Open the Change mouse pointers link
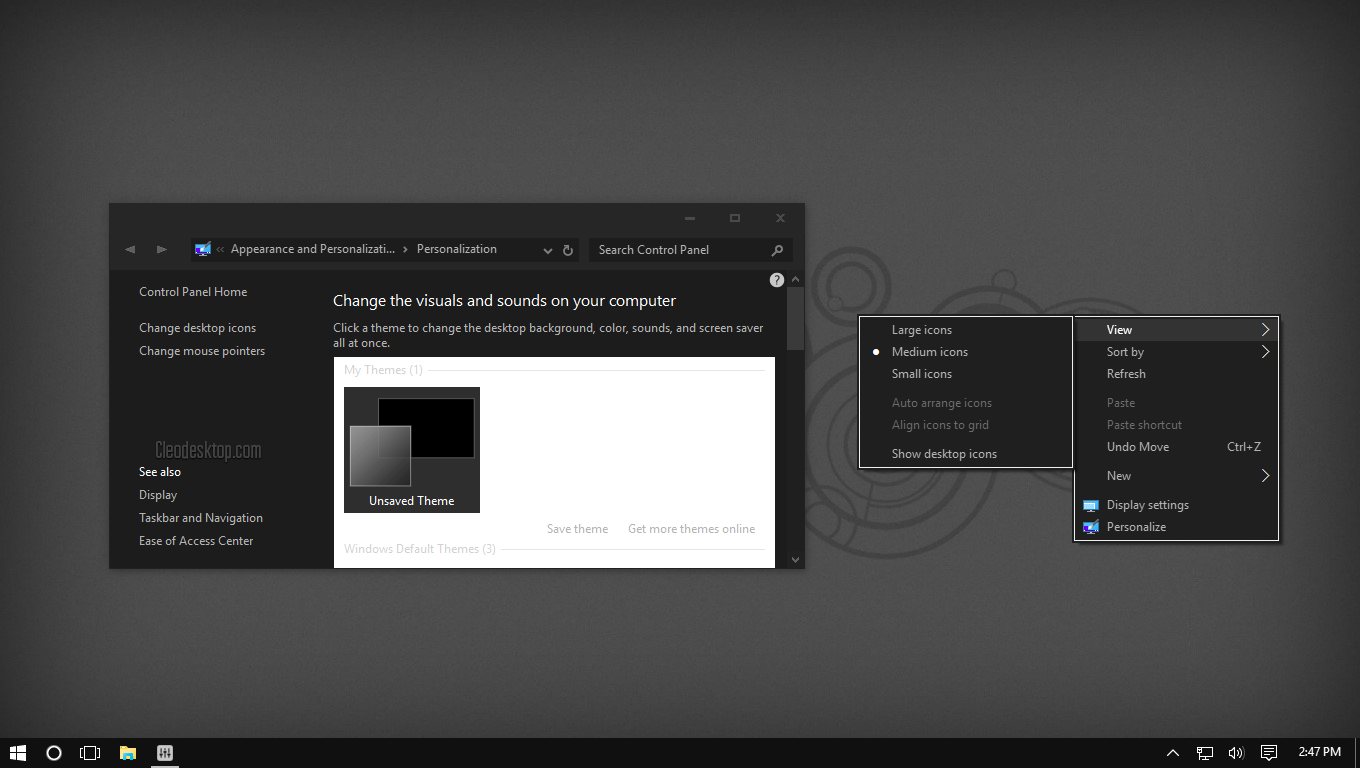This screenshot has width=1360, height=768. [x=202, y=351]
